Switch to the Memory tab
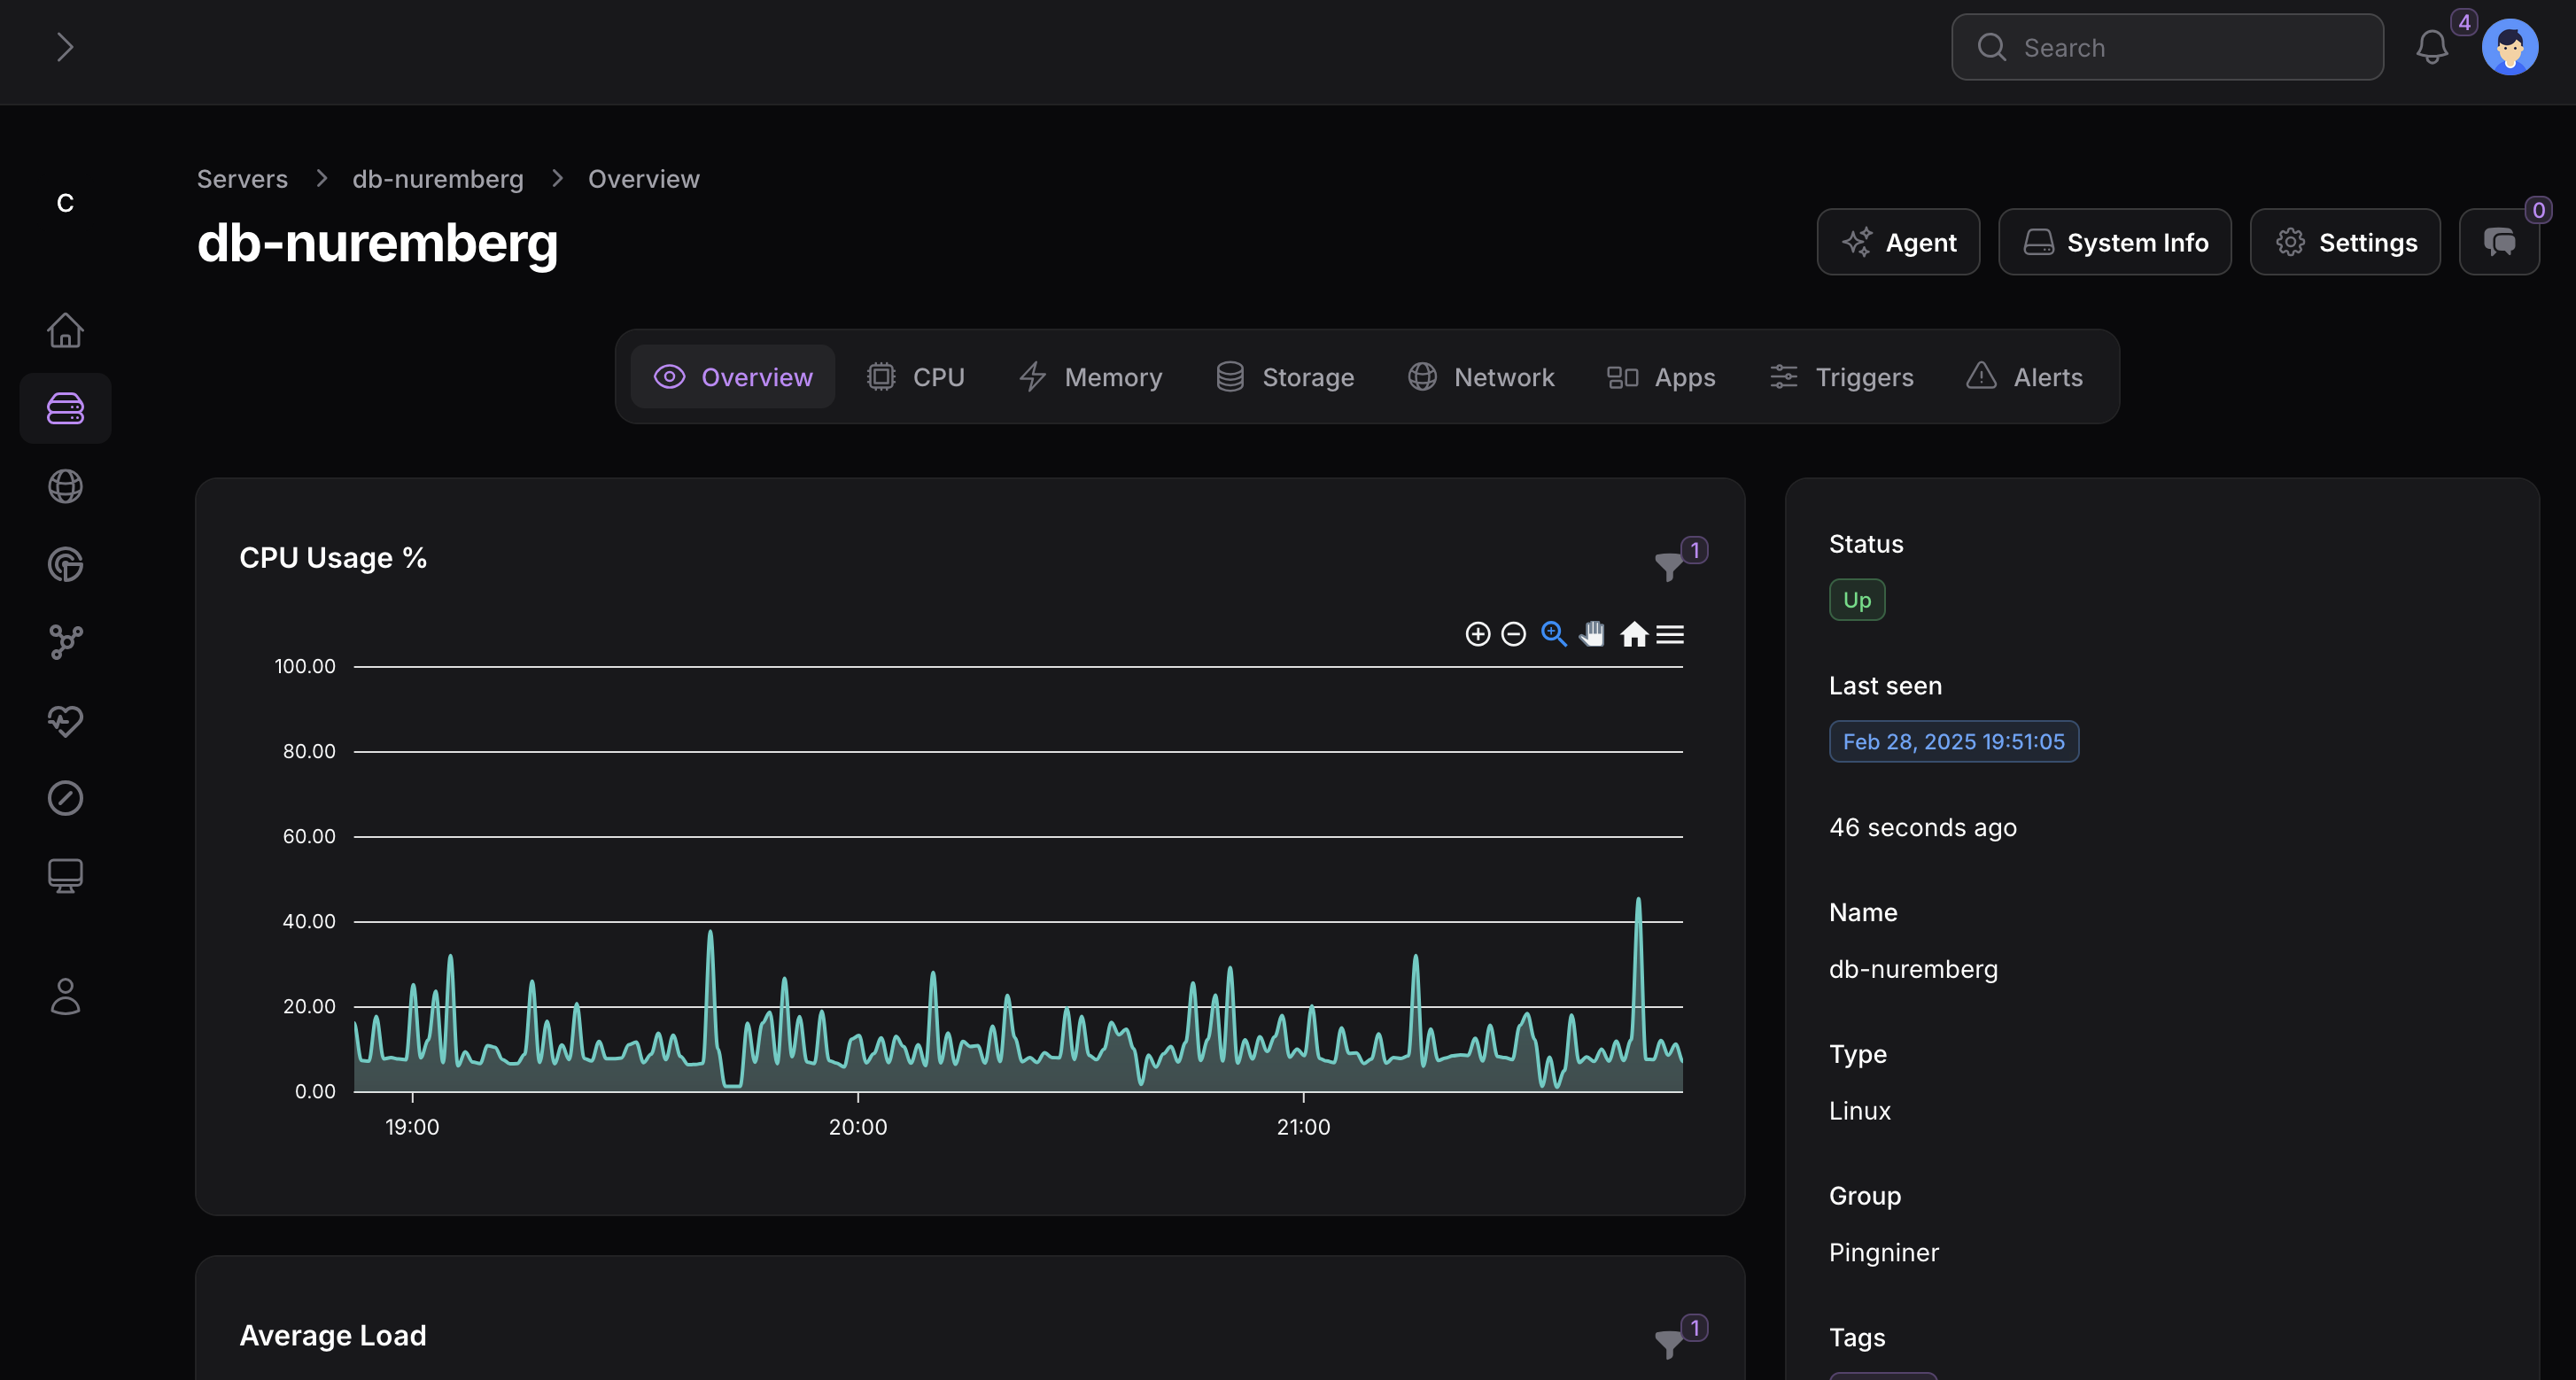 pyautogui.click(x=1090, y=377)
